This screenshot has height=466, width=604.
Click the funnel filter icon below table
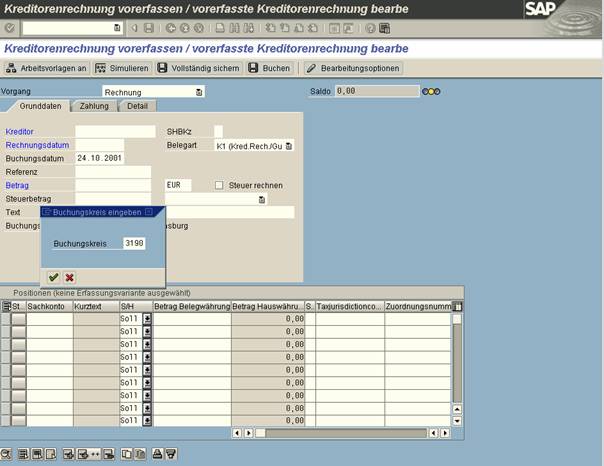point(171,454)
